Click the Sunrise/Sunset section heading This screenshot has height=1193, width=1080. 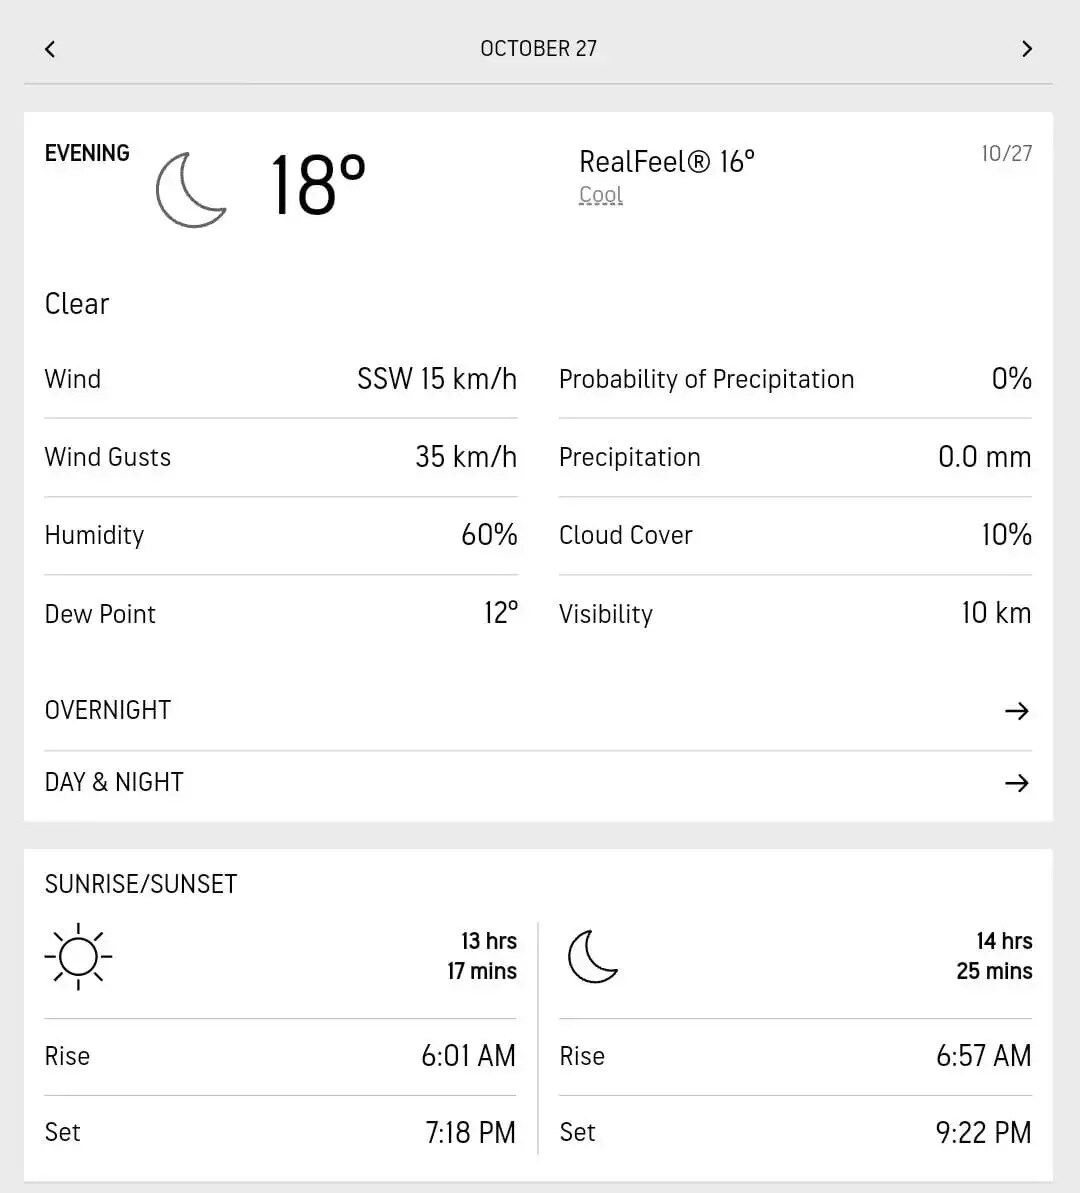[141, 884]
